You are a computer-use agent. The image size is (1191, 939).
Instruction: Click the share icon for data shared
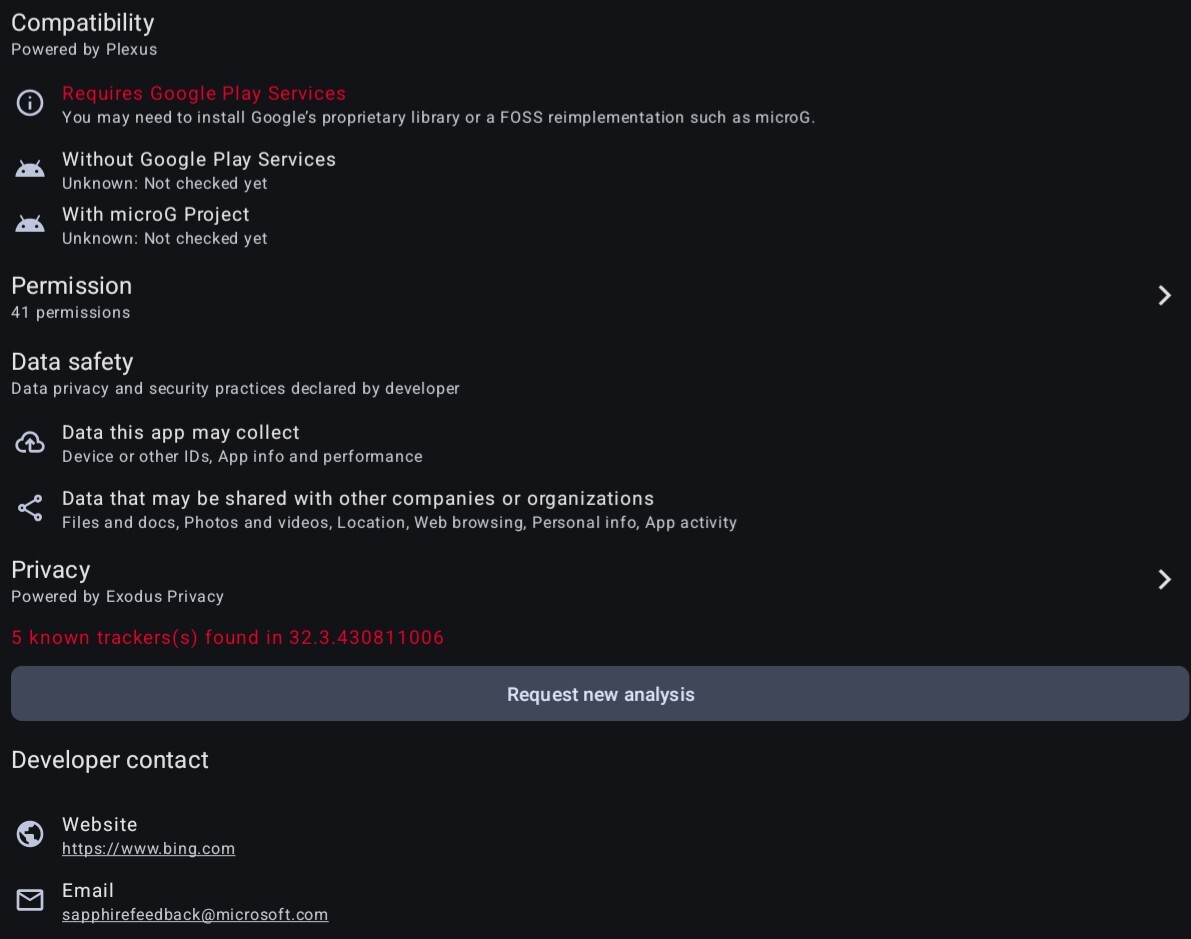click(x=30, y=508)
